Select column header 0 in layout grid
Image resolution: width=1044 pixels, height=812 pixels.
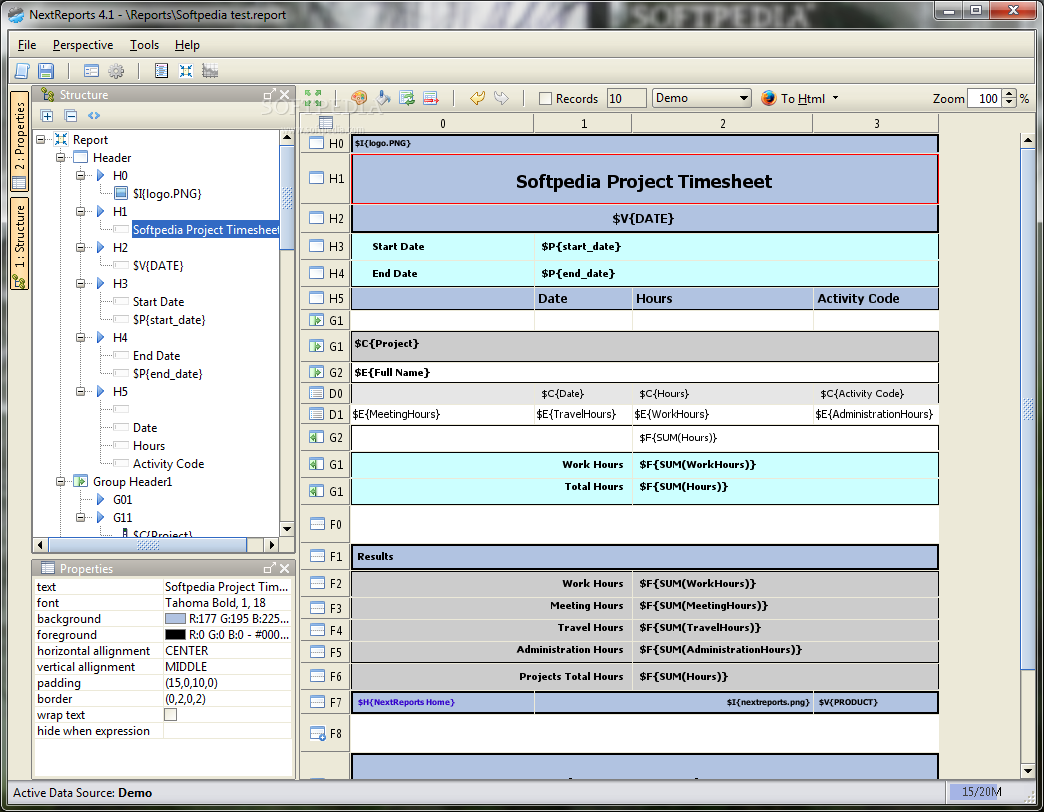pyautogui.click(x=443, y=123)
